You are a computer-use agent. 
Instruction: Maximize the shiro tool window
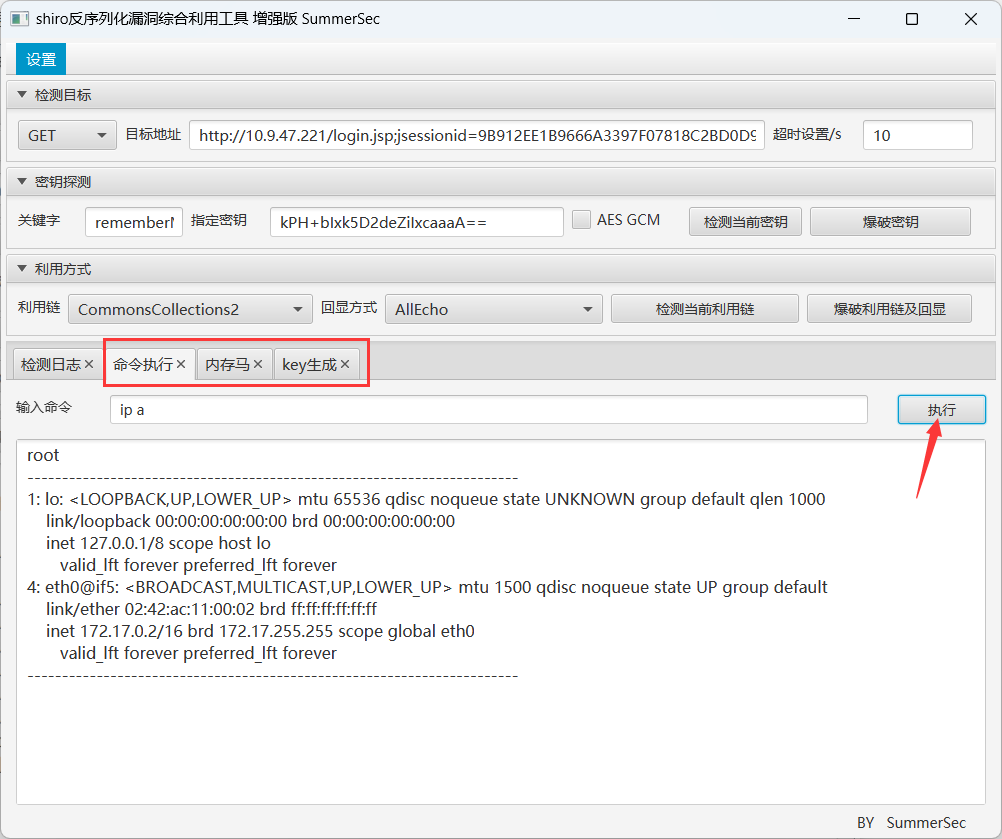[x=912, y=19]
